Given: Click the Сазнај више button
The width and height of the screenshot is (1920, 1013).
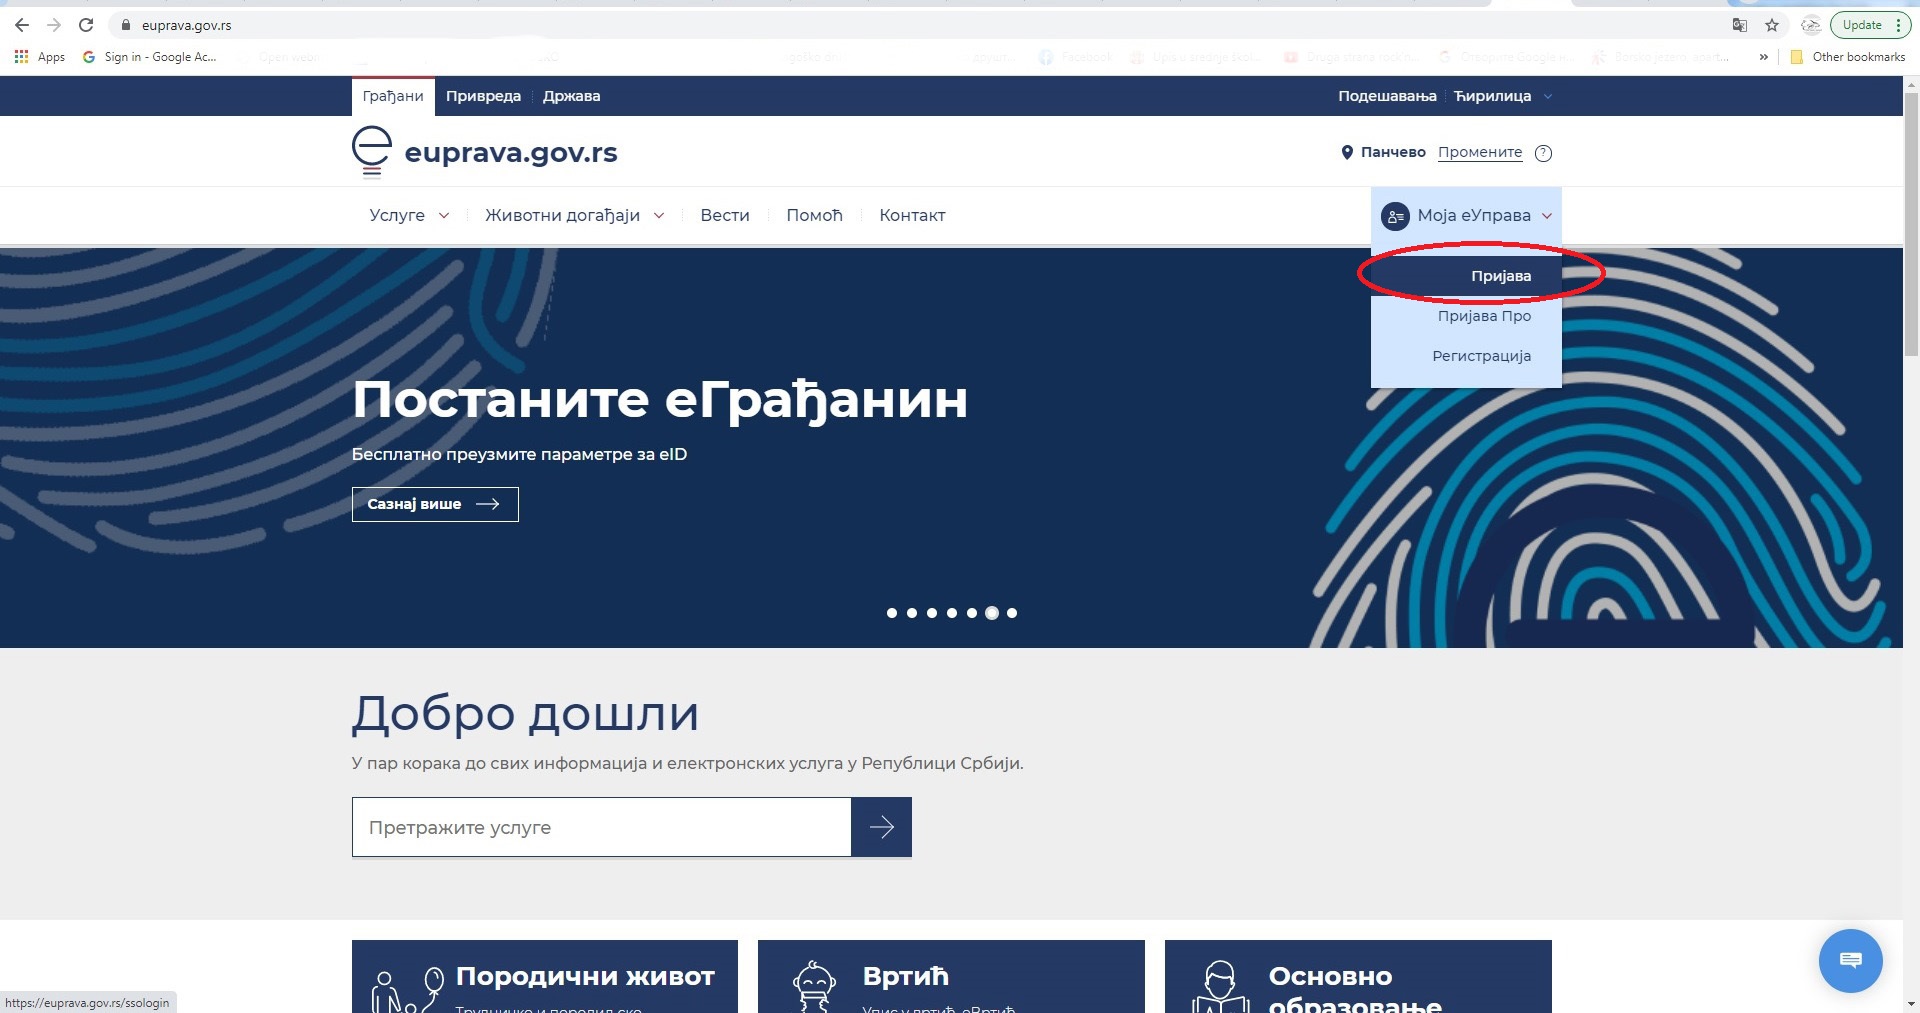Looking at the screenshot, I should pyautogui.click(x=435, y=504).
